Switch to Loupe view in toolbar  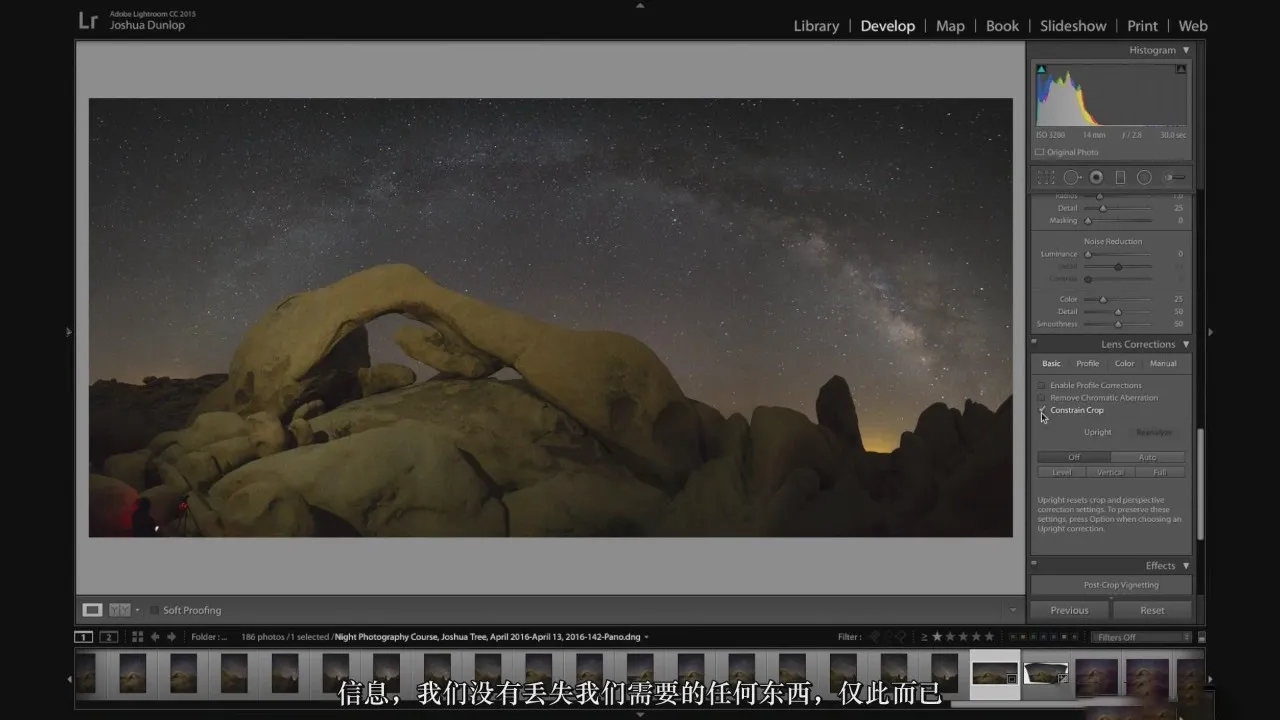pos(92,610)
